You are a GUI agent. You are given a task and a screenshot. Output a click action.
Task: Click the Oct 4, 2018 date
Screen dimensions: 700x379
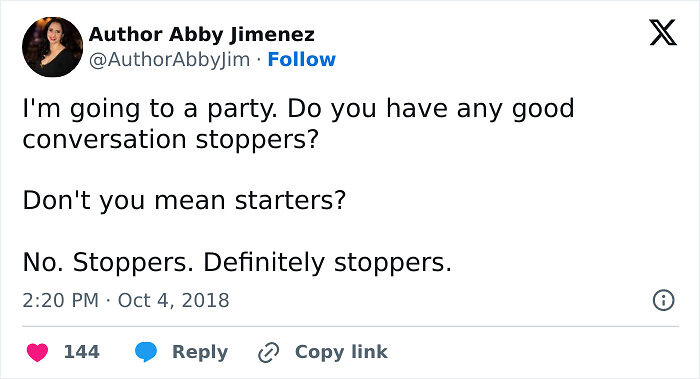[x=174, y=300]
